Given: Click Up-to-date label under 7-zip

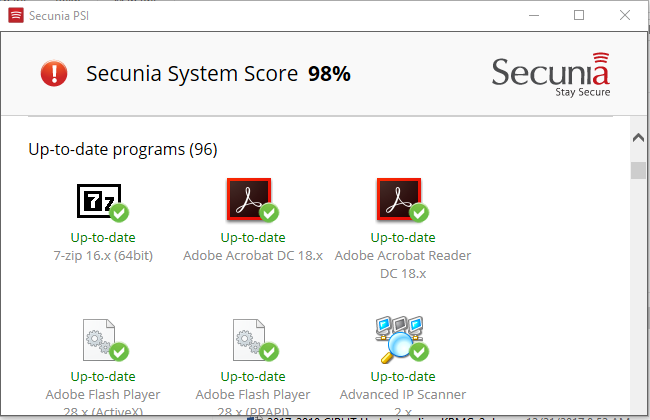Looking at the screenshot, I should point(103,238).
